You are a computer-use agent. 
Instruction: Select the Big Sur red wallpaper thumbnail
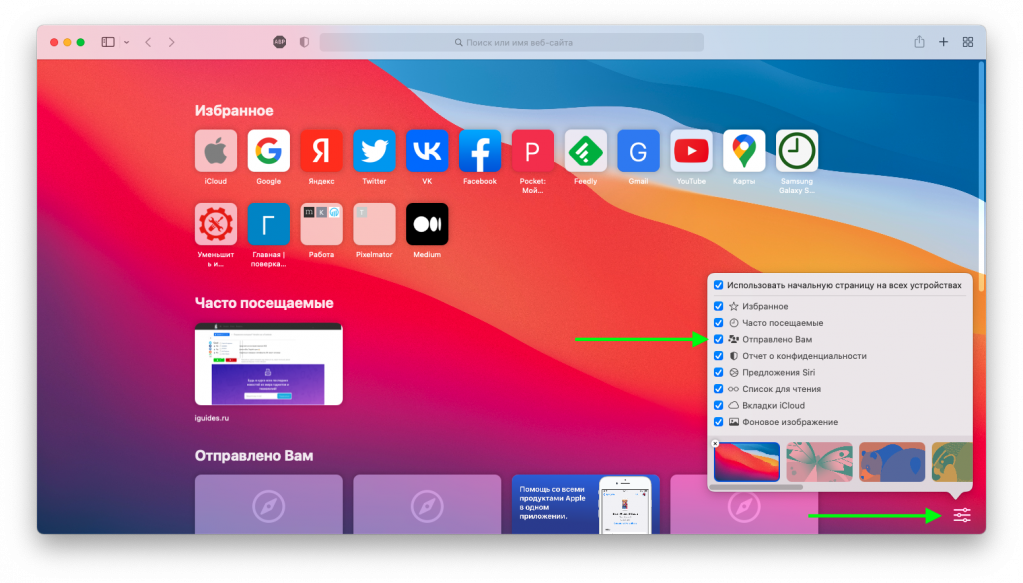point(747,462)
